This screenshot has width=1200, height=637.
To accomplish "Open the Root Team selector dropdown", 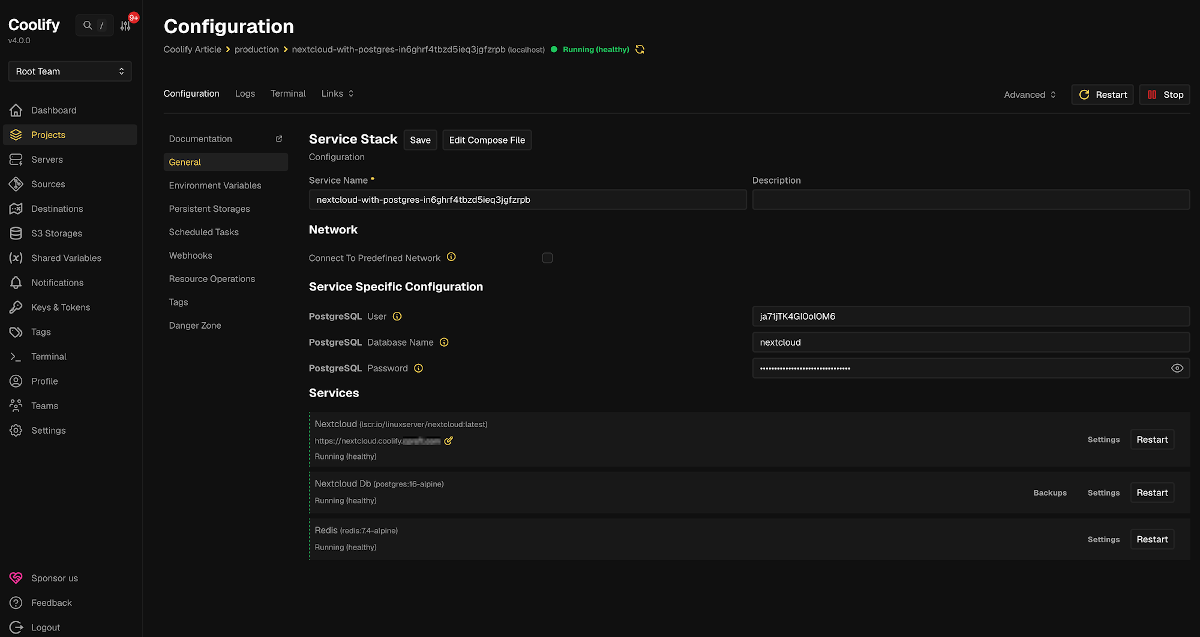I will [x=69, y=71].
